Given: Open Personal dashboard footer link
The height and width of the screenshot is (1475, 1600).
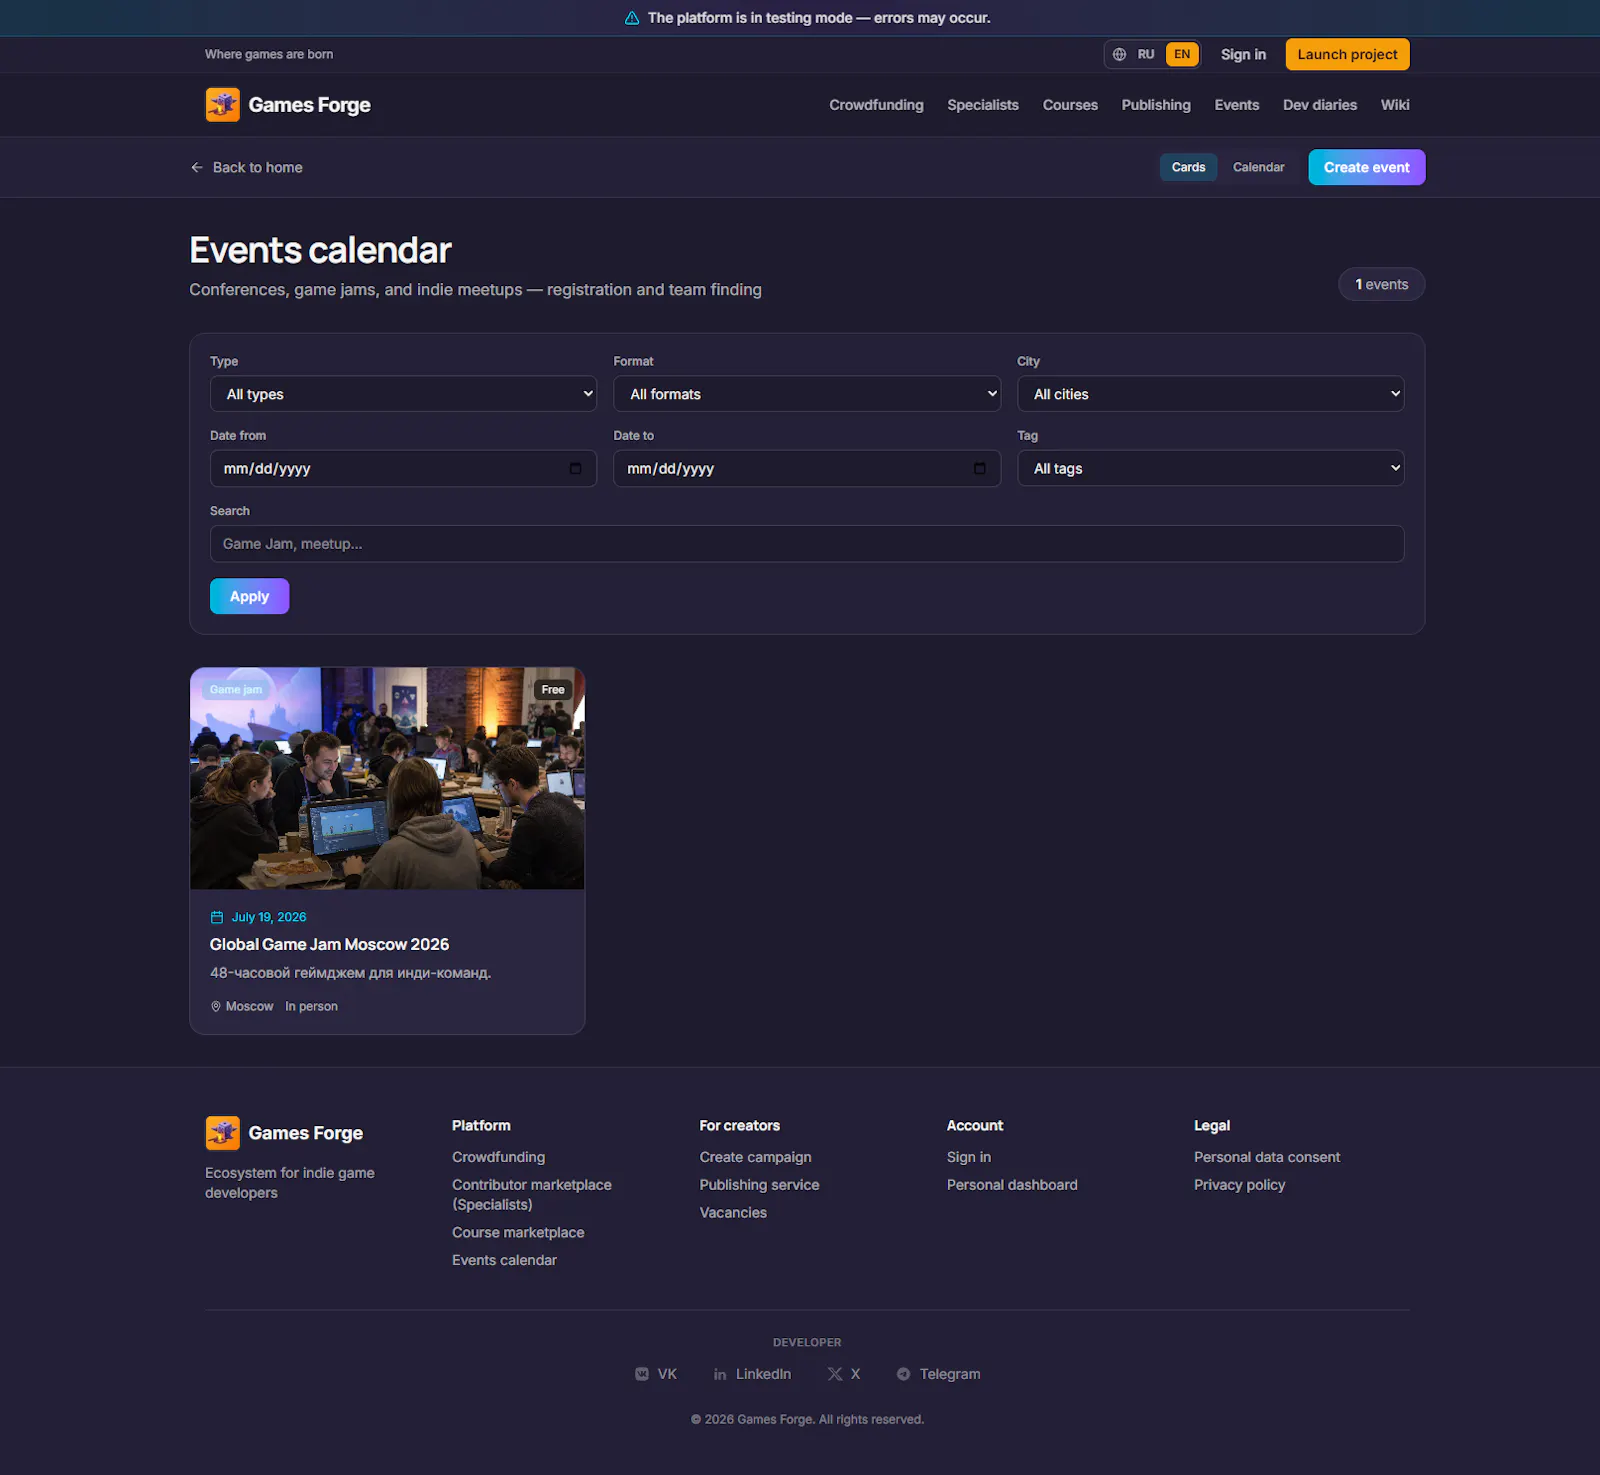Looking at the screenshot, I should coord(1012,1185).
